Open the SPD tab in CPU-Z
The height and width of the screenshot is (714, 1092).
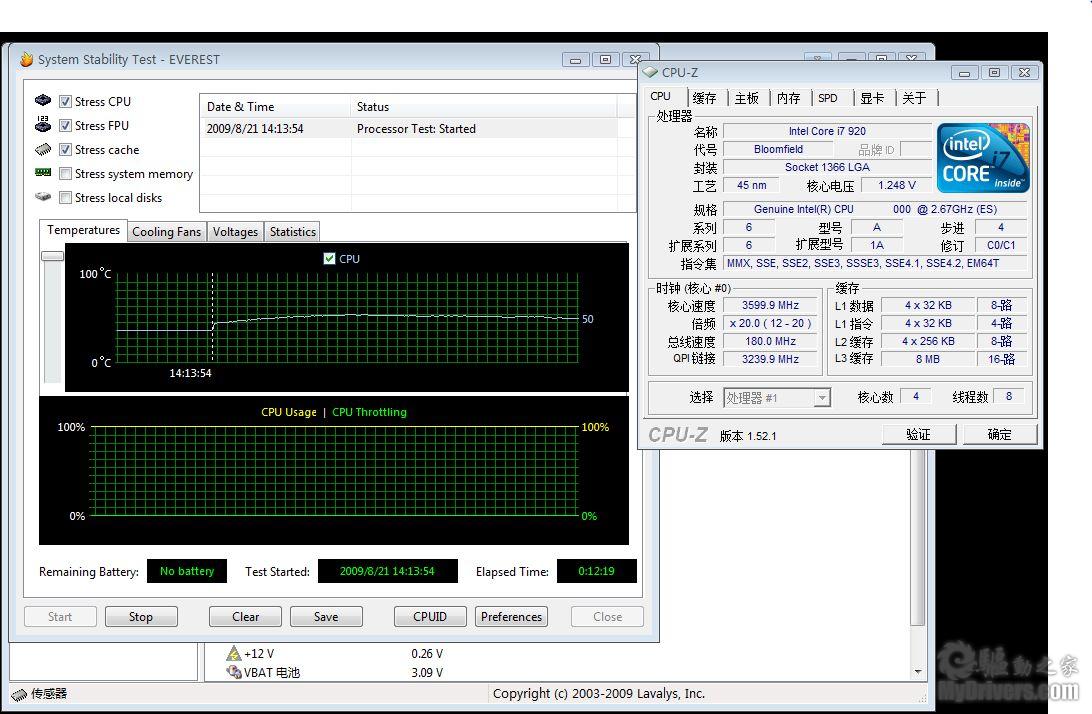coord(828,98)
